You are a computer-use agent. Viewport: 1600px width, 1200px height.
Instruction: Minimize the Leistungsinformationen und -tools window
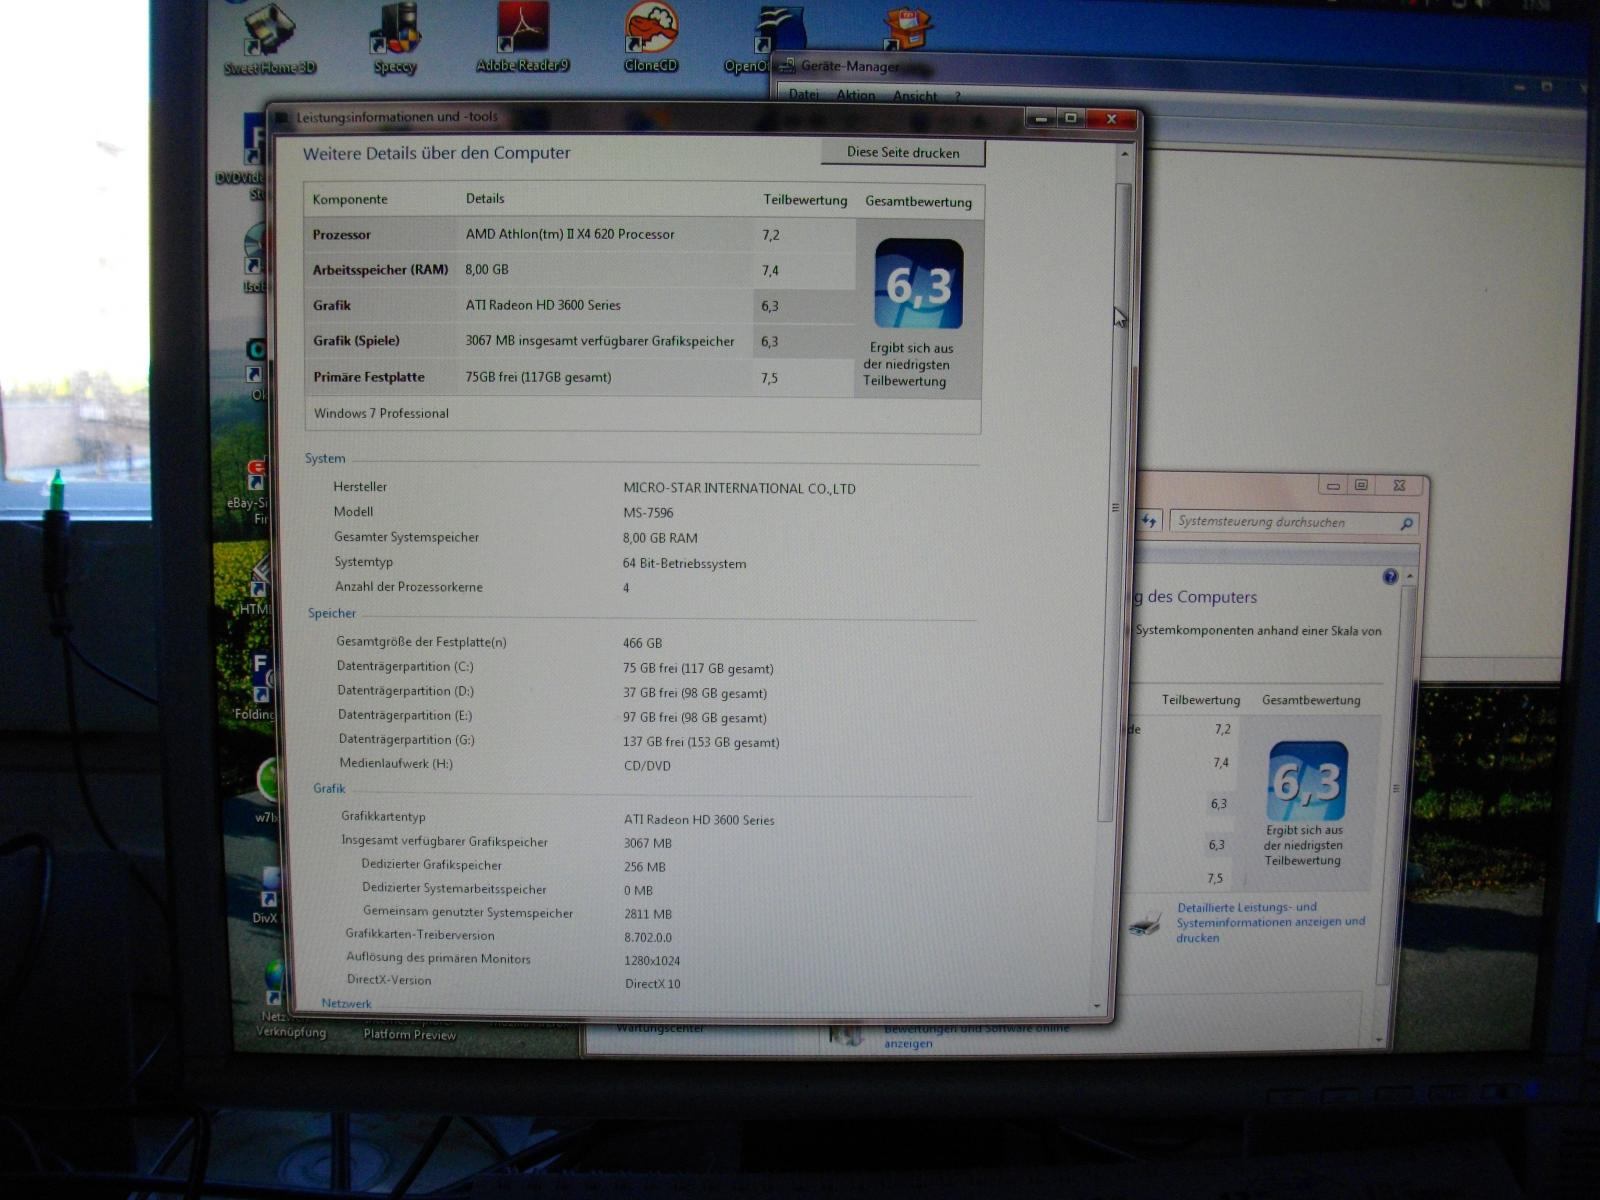click(1041, 119)
